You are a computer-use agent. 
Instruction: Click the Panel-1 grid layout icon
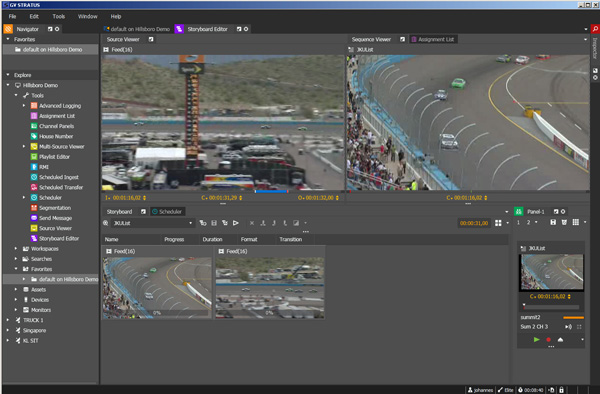(x=576, y=222)
